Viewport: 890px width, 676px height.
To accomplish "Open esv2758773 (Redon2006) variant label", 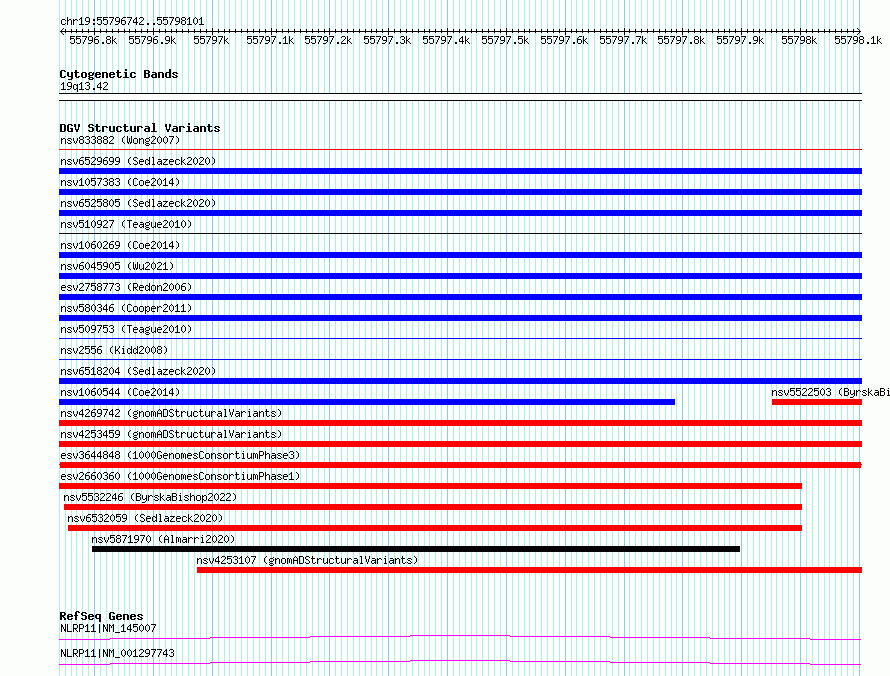I will click(x=126, y=287).
